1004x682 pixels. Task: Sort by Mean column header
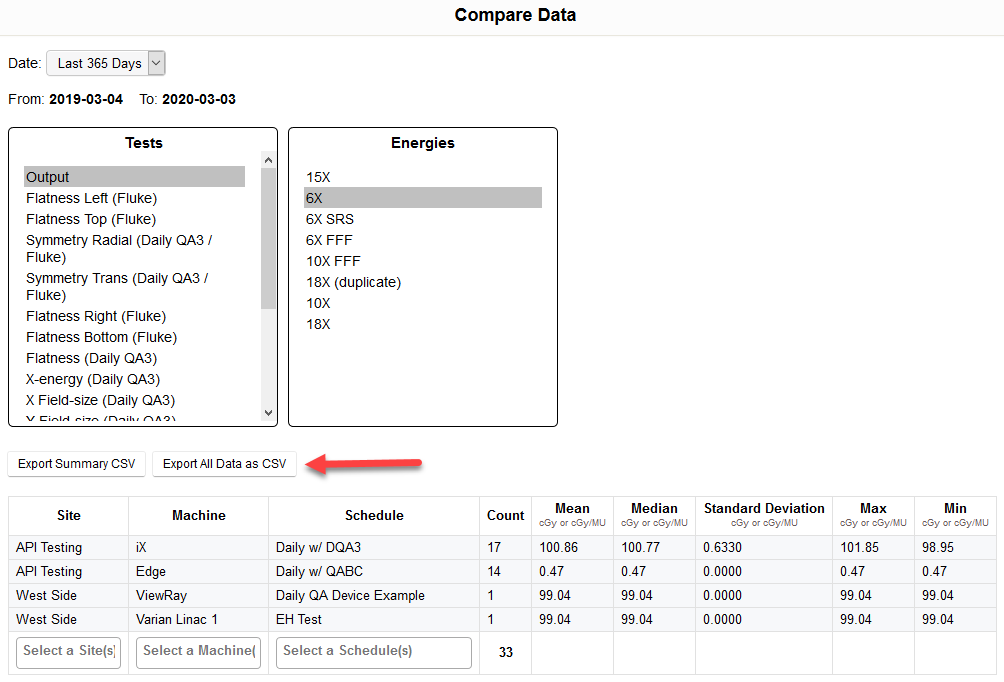(572, 509)
